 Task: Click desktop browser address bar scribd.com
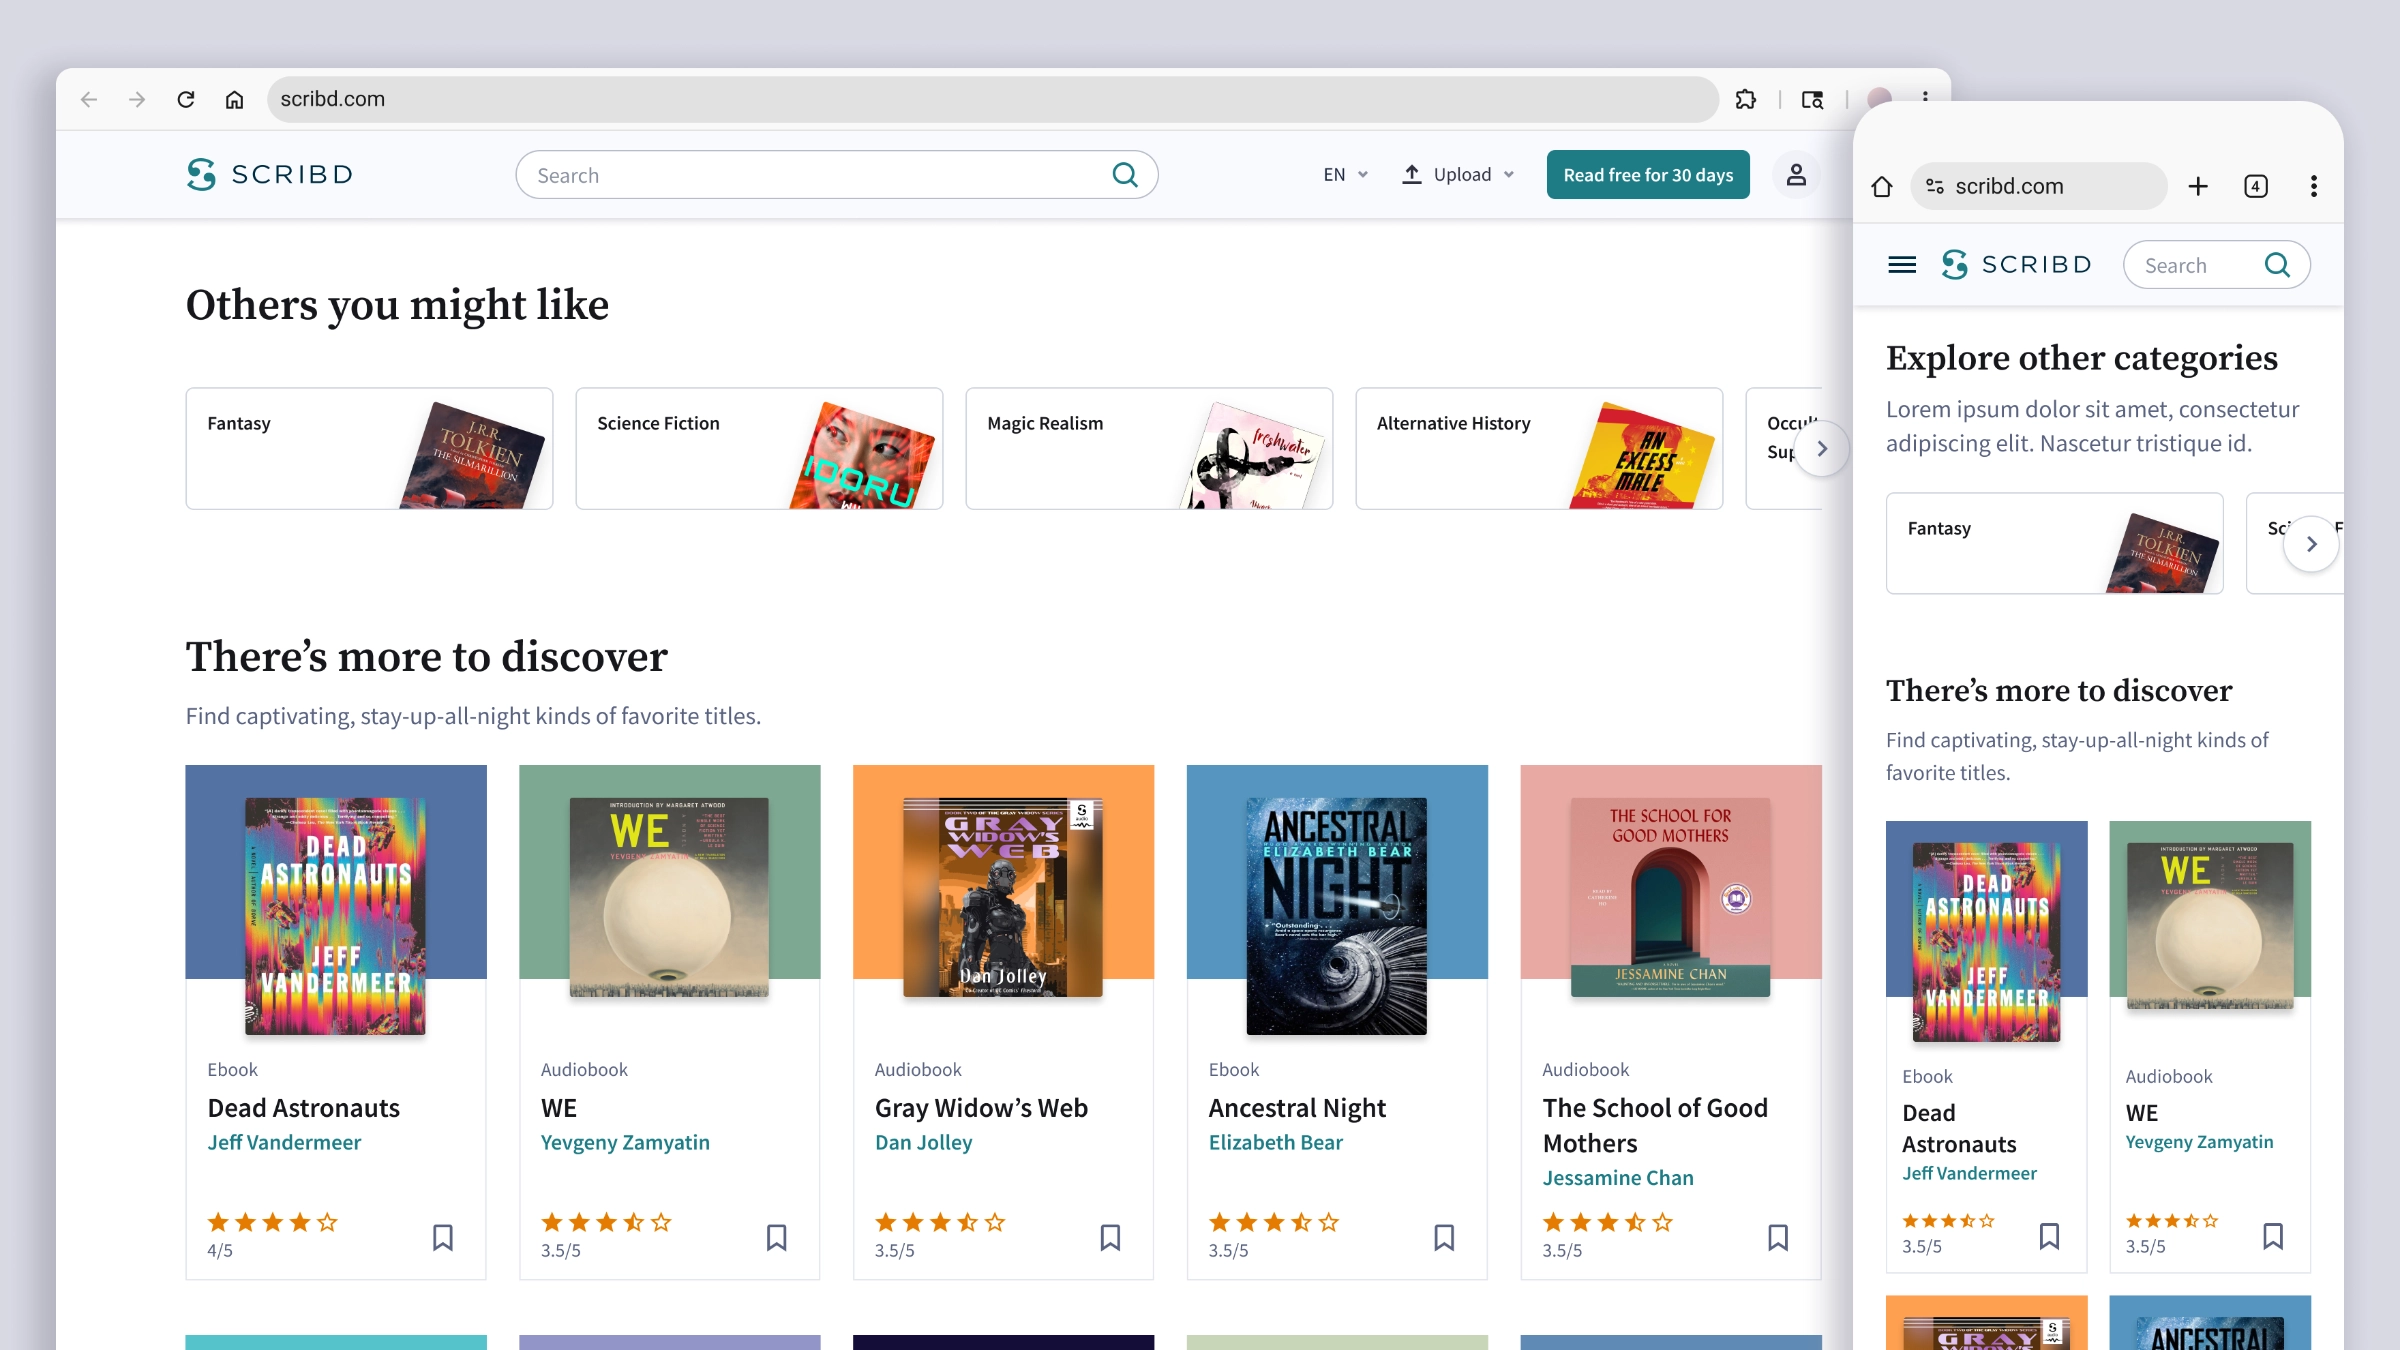coord(992,99)
